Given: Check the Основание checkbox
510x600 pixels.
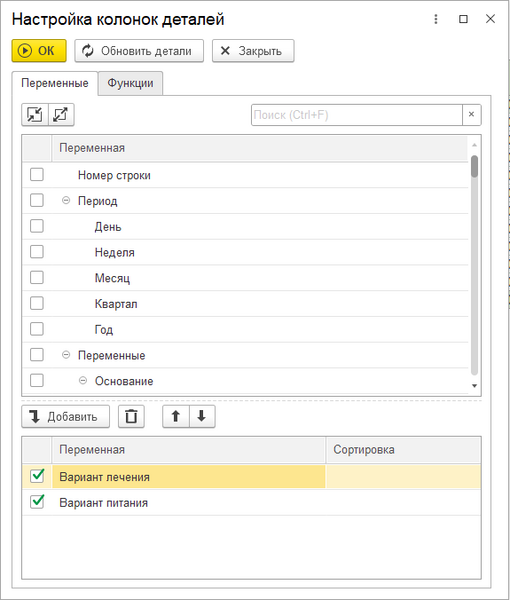Looking at the screenshot, I should (x=37, y=380).
